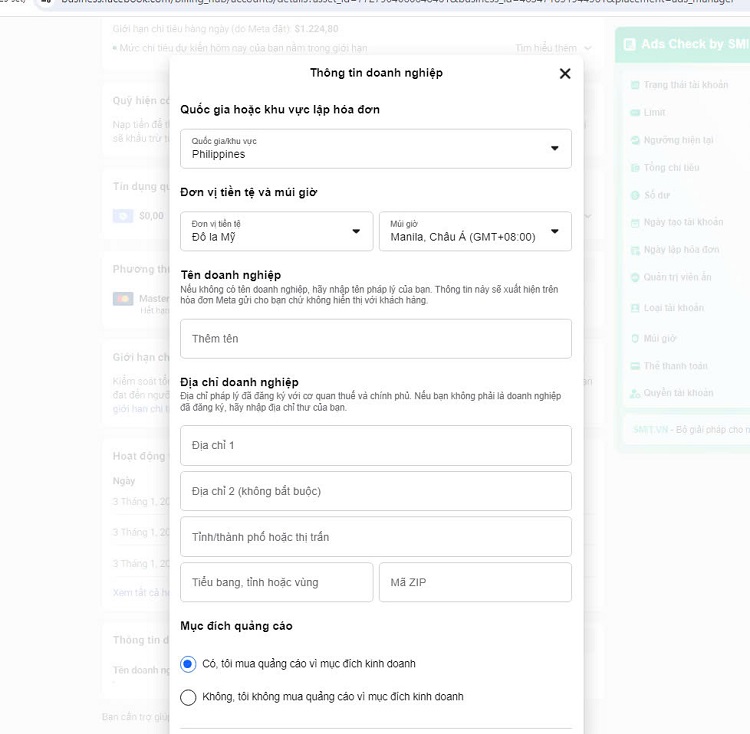Click the Quyền tài khoản icon
Image resolution: width=750 pixels, height=734 pixels.
[x=635, y=393]
